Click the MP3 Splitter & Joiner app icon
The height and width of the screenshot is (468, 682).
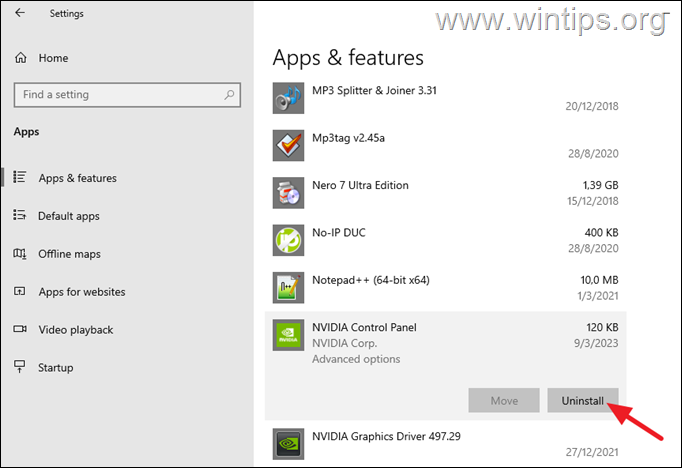tap(288, 98)
